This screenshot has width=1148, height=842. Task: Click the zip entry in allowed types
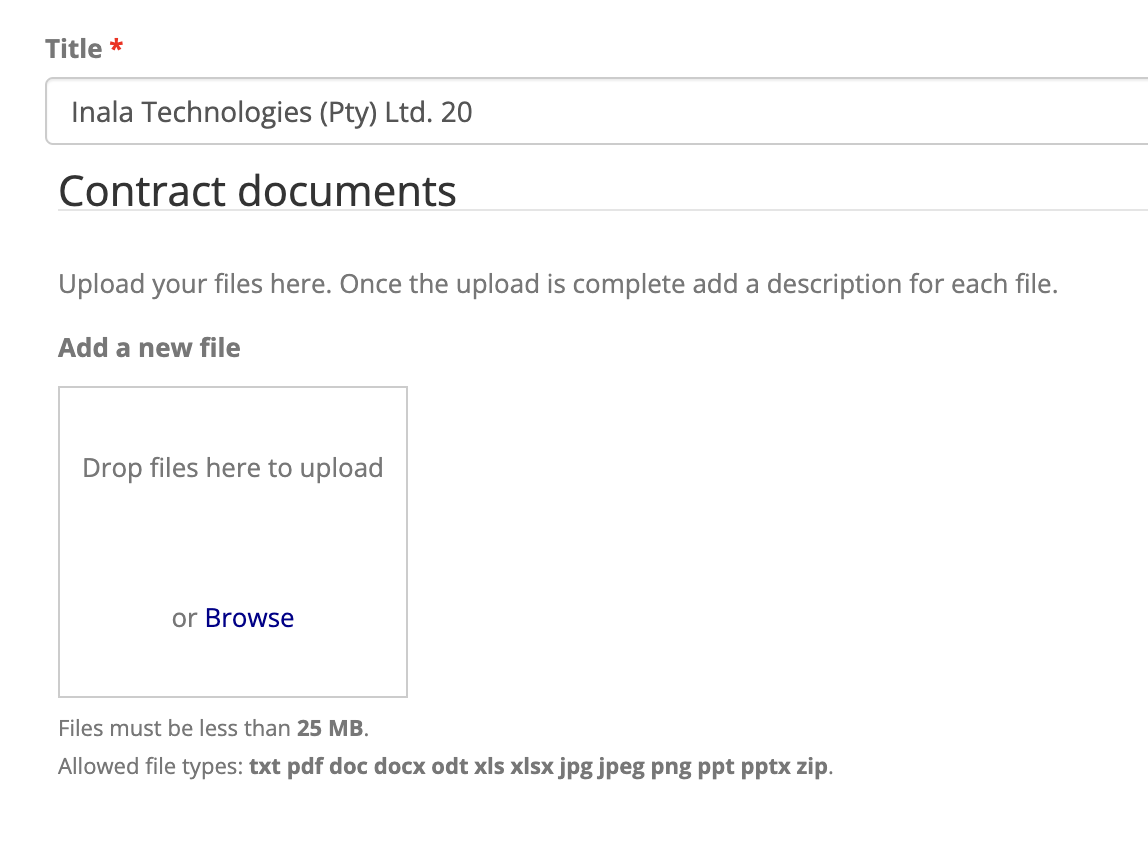(812, 767)
